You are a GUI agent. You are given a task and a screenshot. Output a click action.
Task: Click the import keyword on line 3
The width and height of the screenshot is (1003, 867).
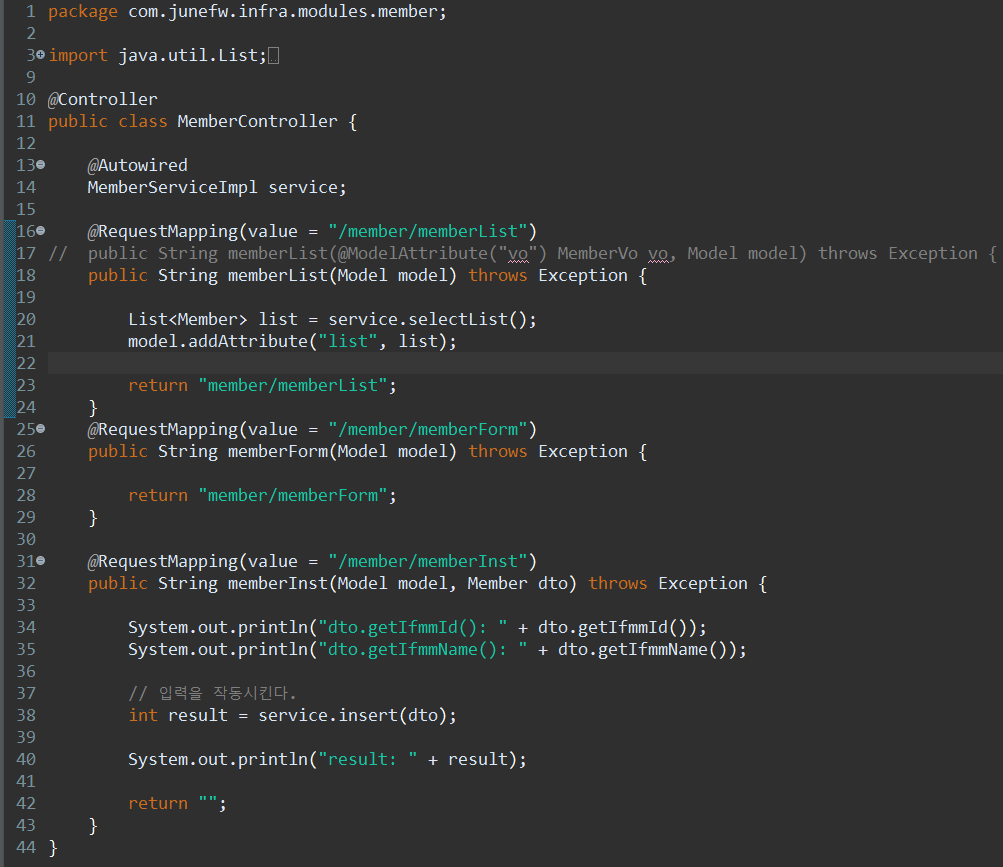pos(78,55)
